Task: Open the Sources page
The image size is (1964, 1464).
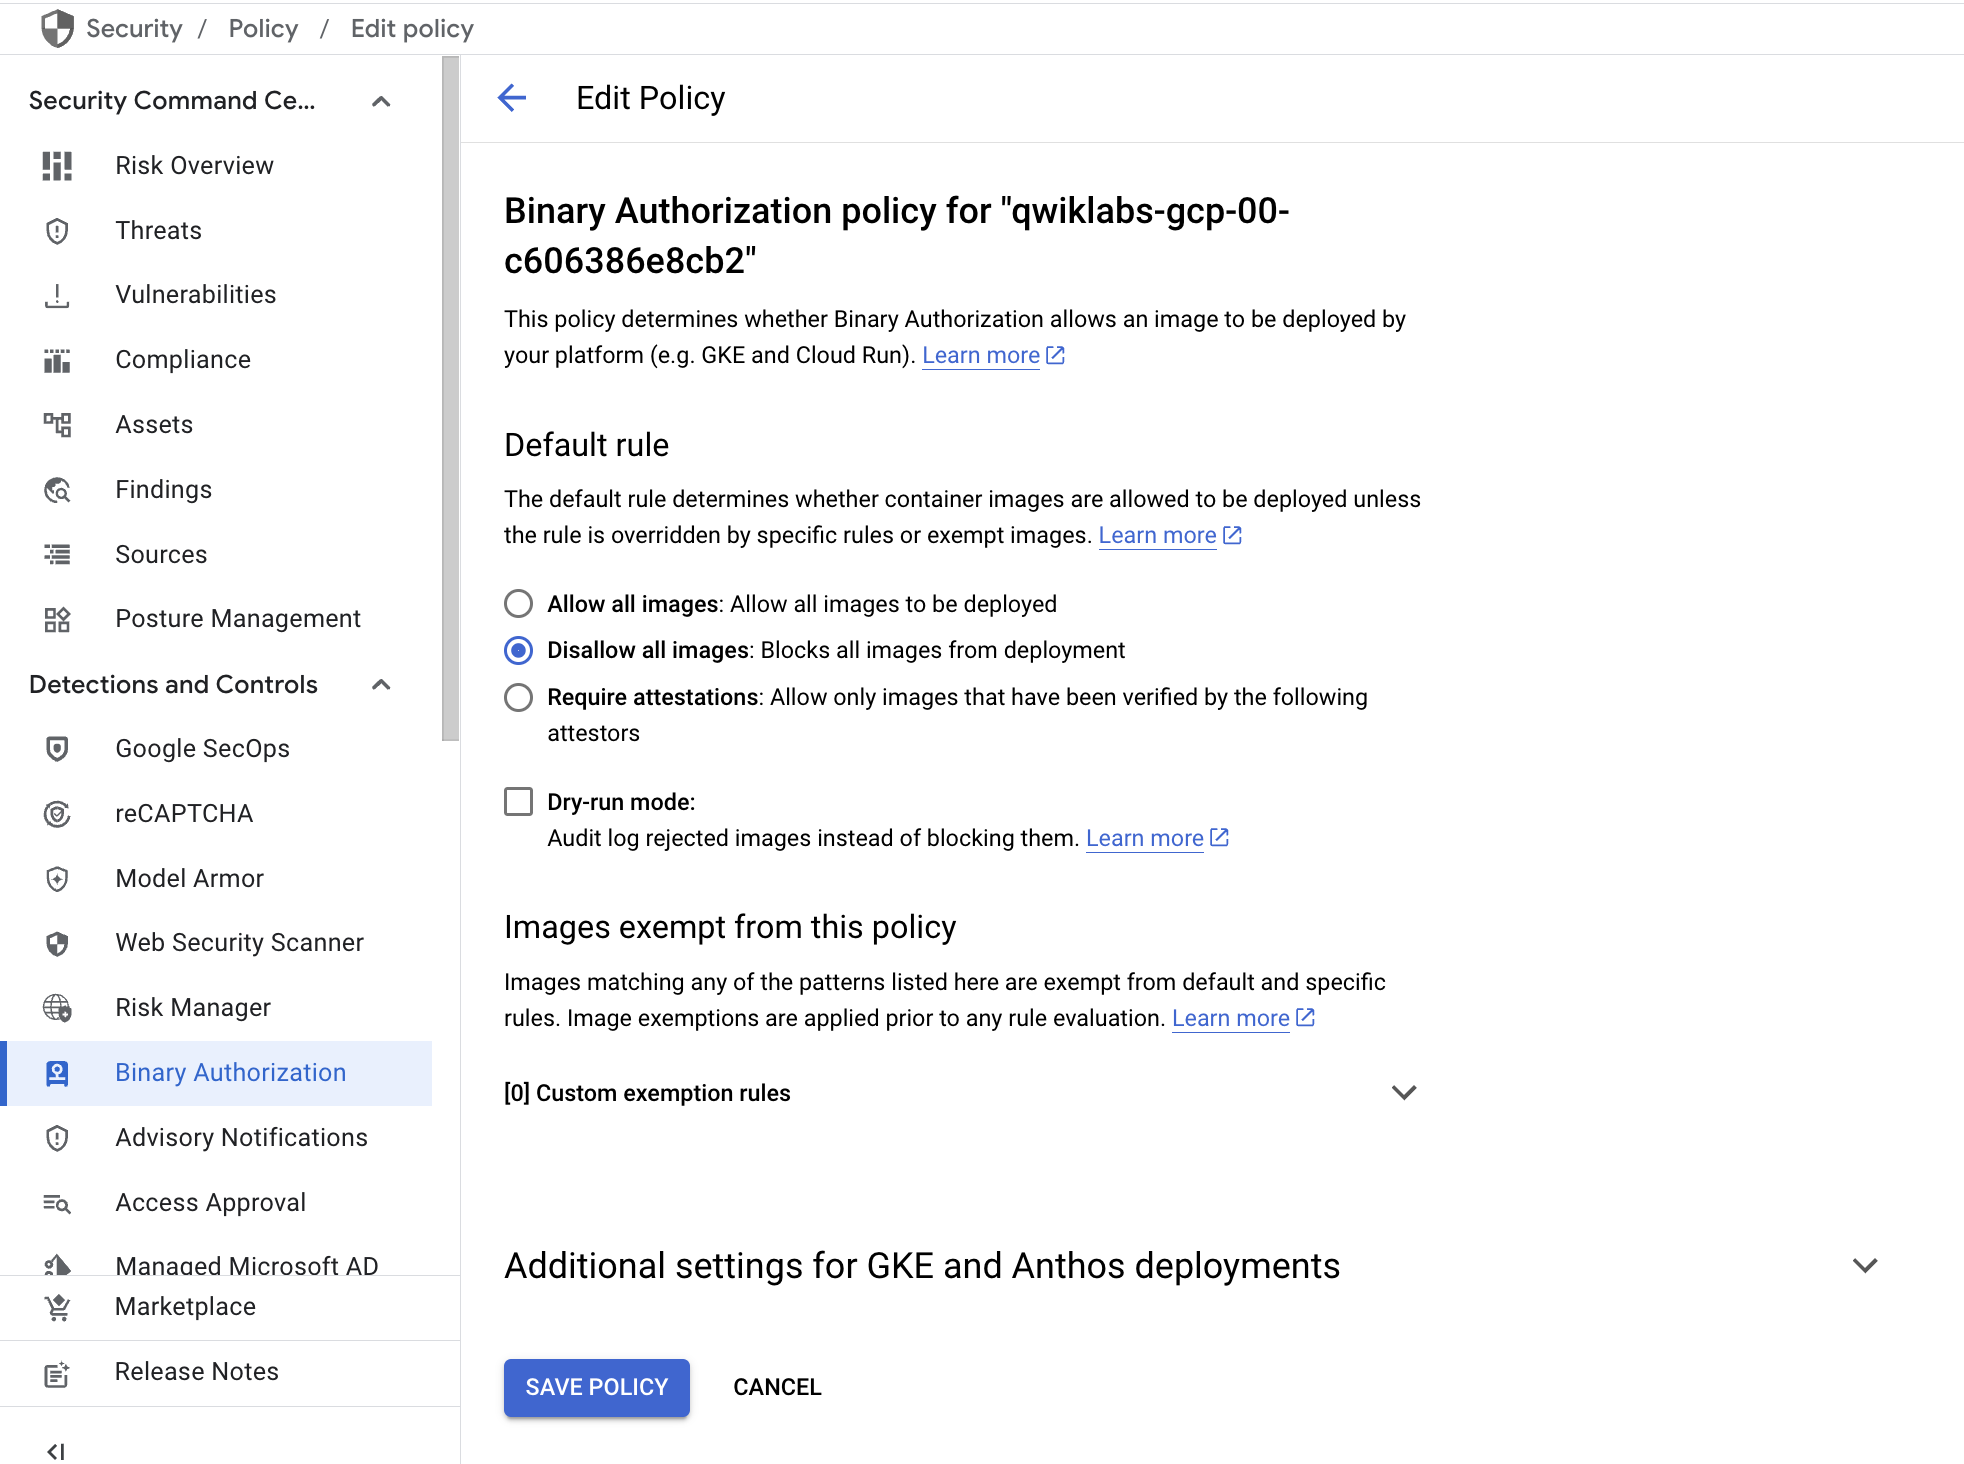Action: click(x=161, y=555)
